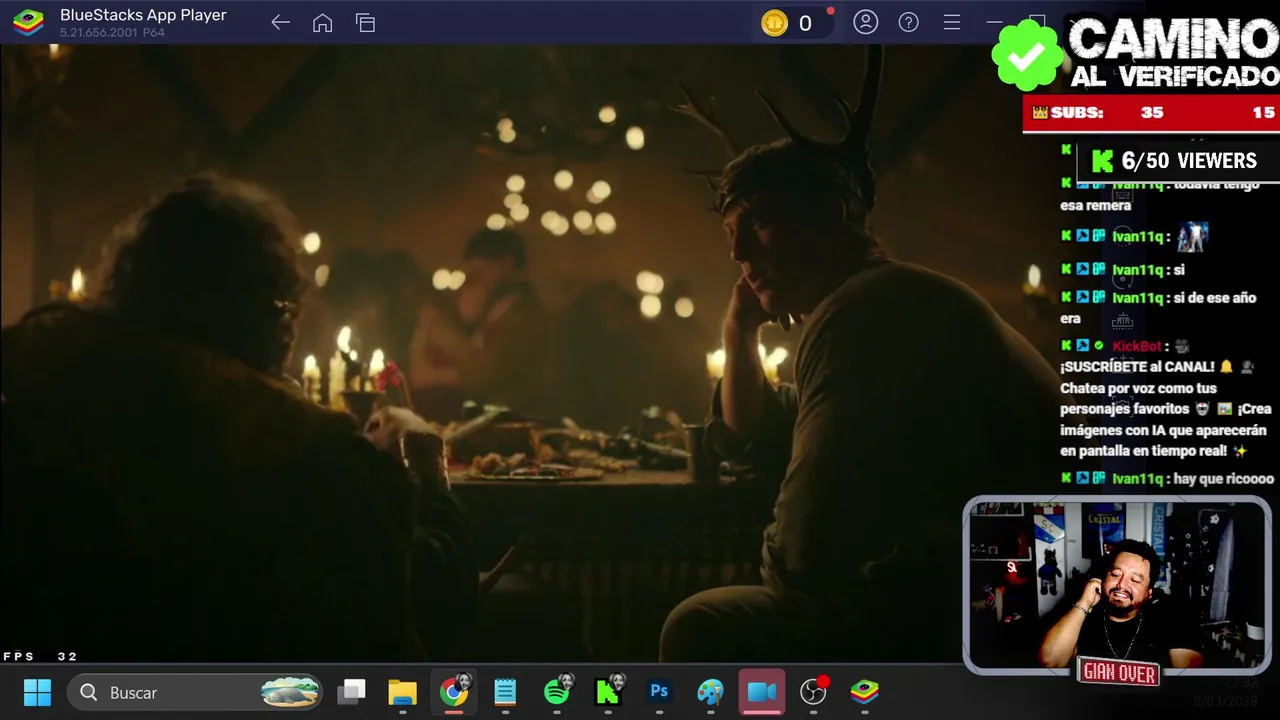Screen dimensions: 1280x720
Task: Switch to BlueStacks on the taskbar
Action: (864, 692)
